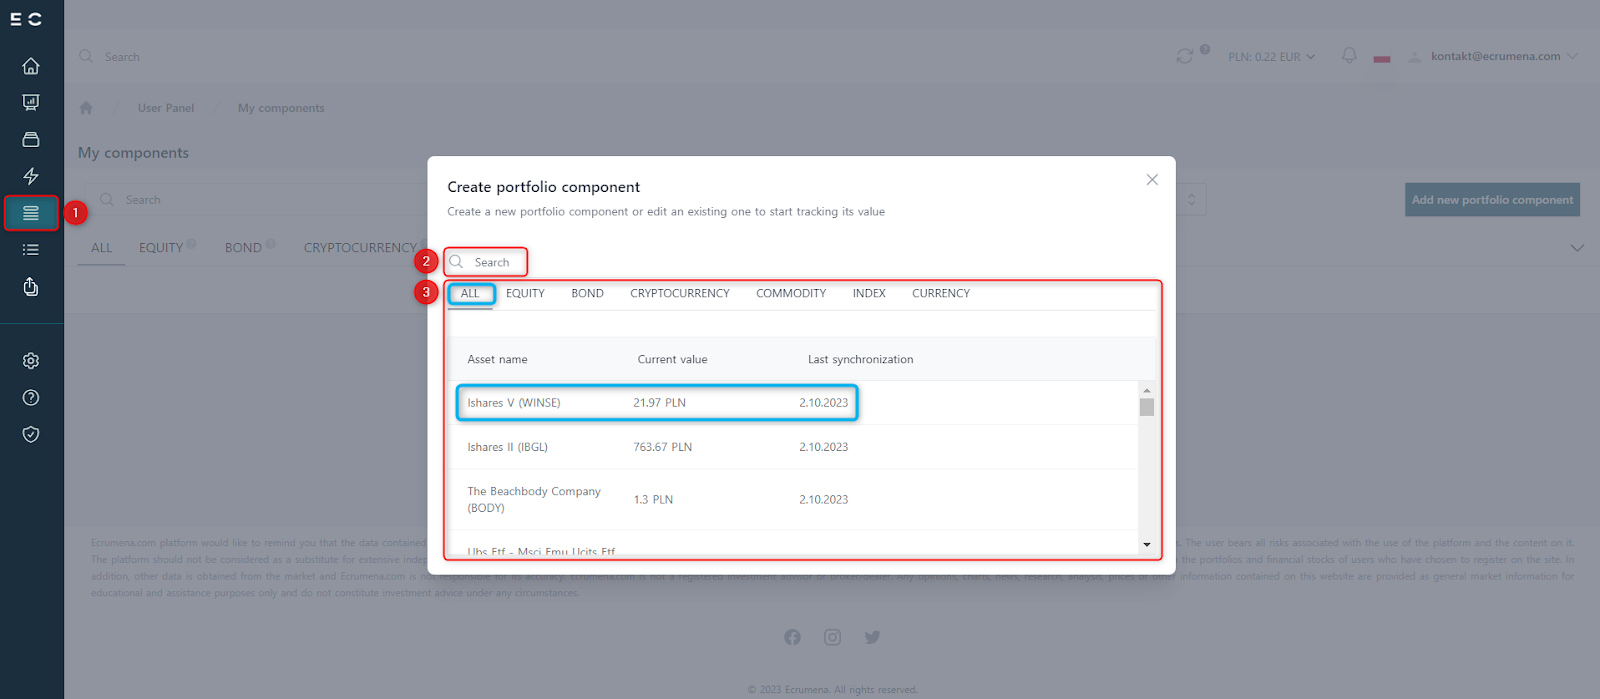The image size is (1600, 699).
Task: Click the help question mark icon
Action: [31, 398]
